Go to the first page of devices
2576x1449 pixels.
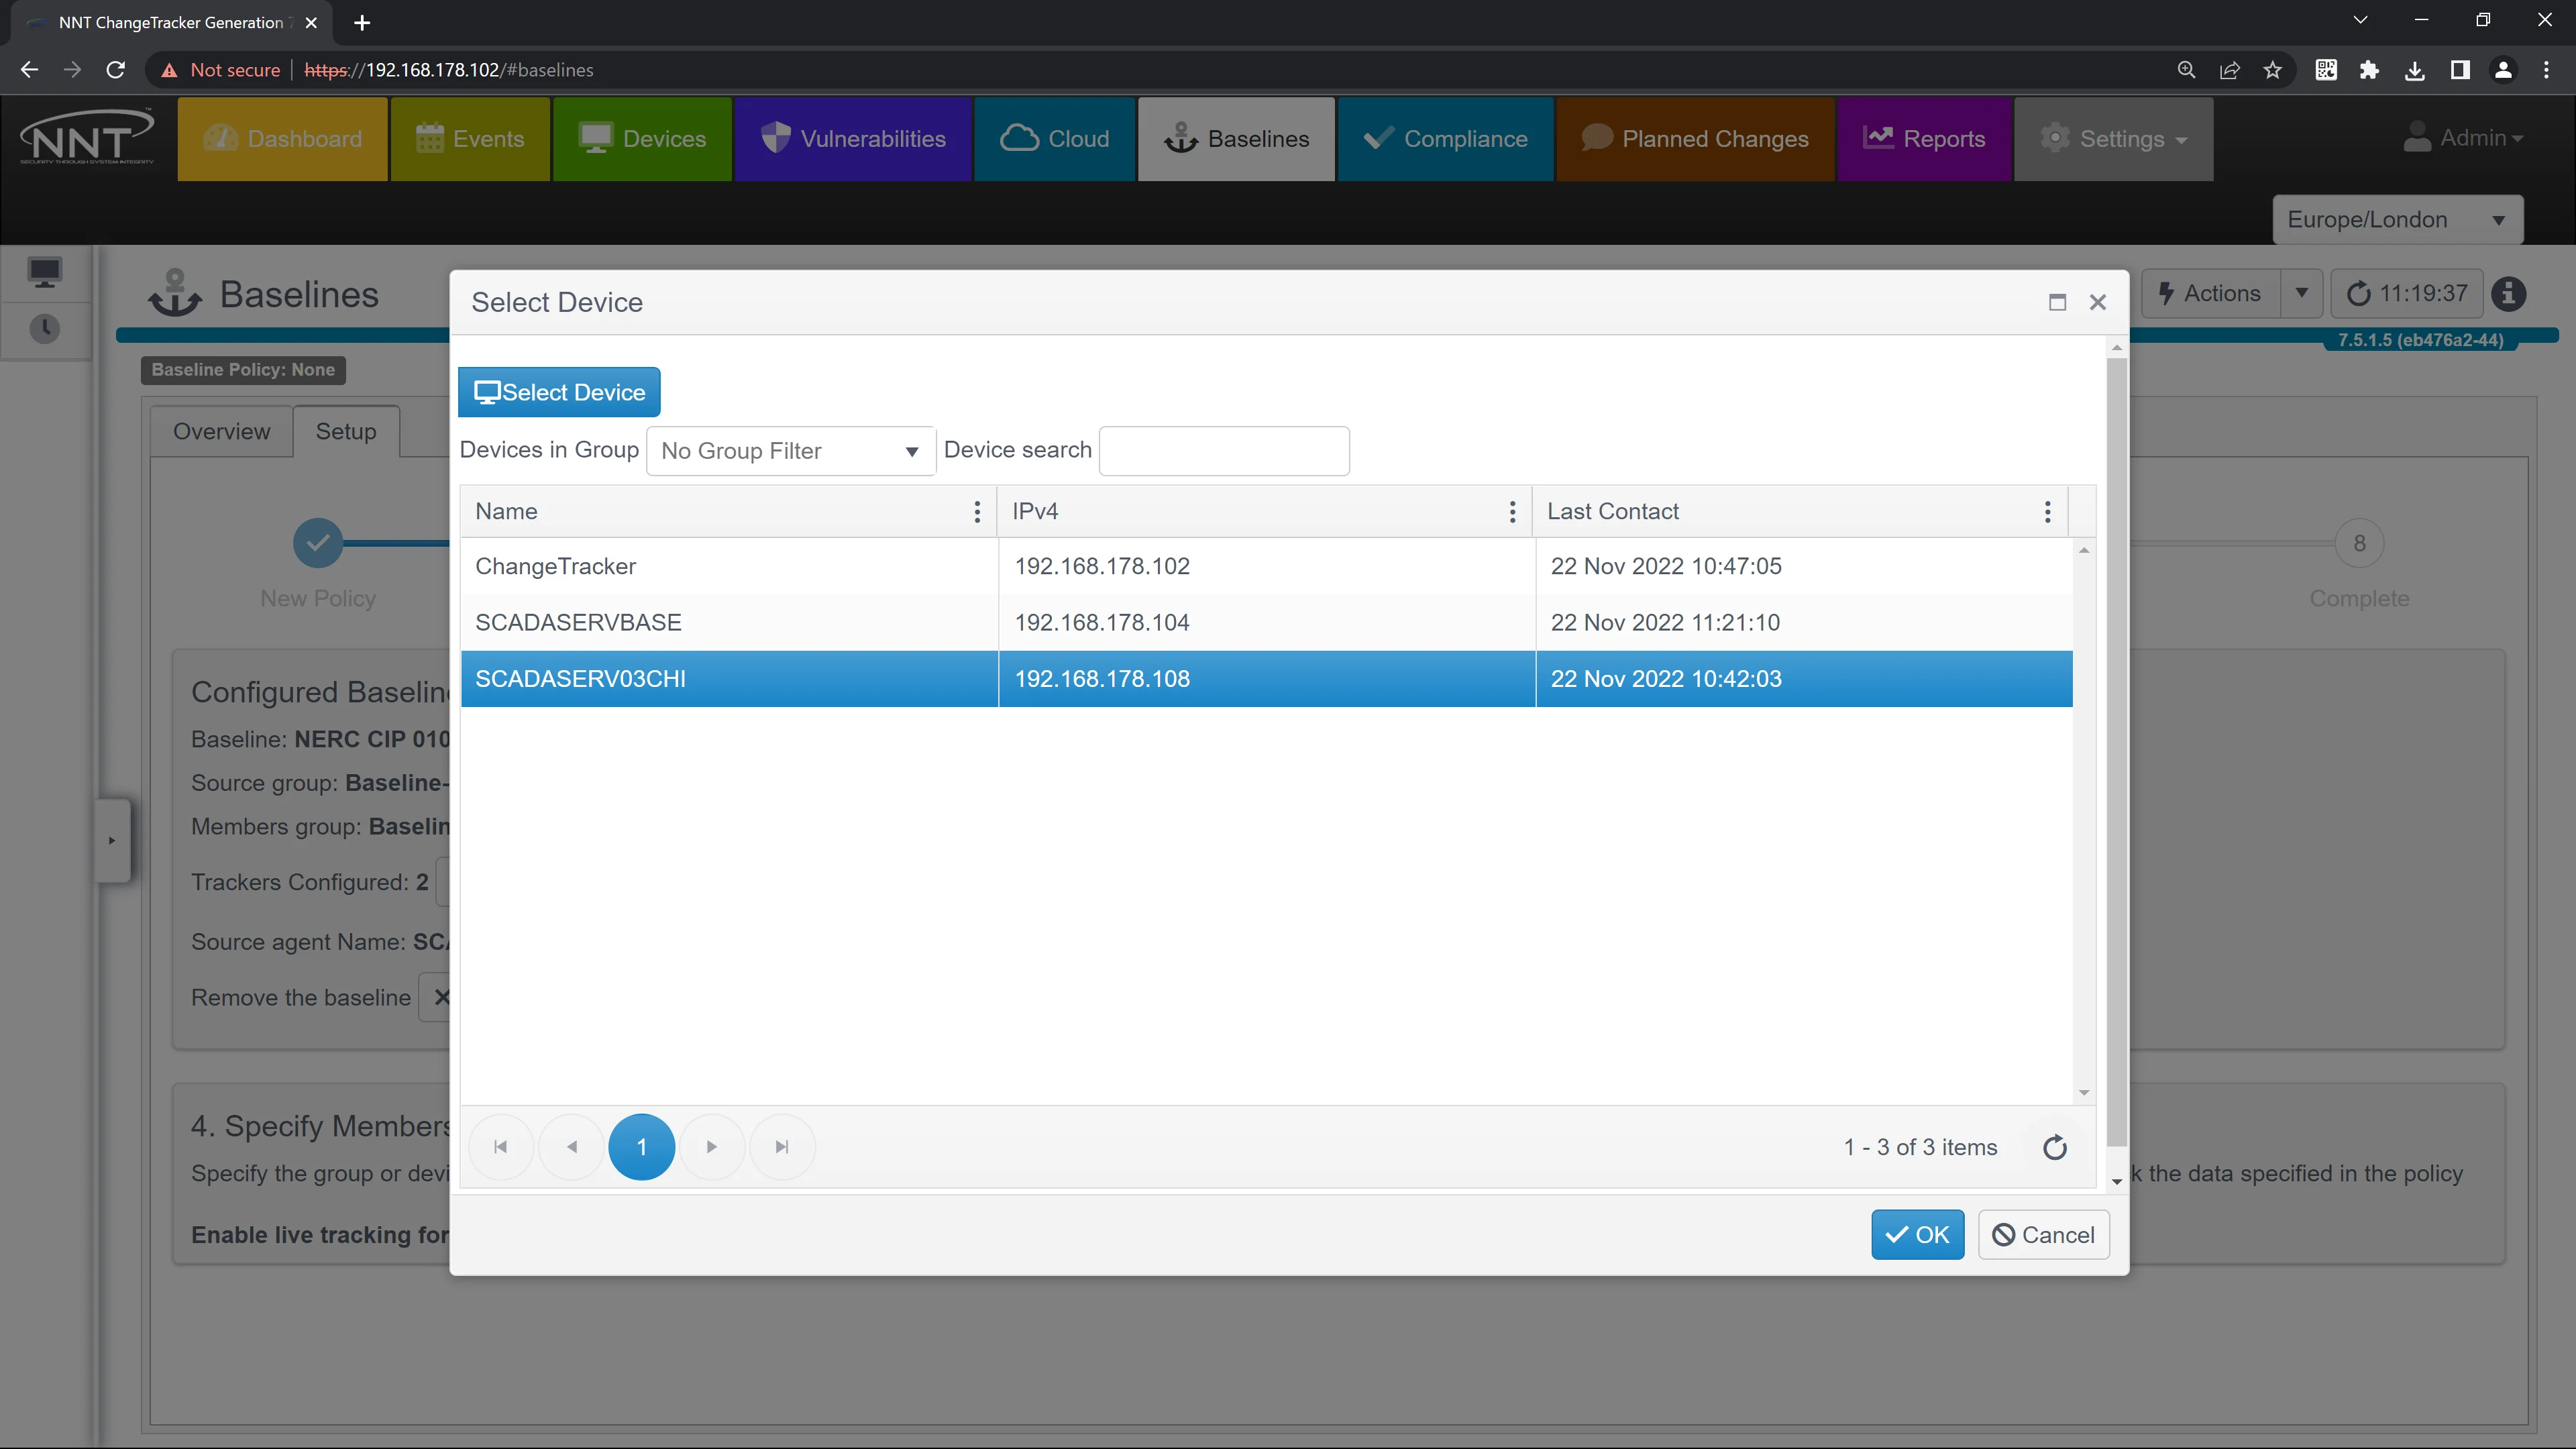(501, 1147)
